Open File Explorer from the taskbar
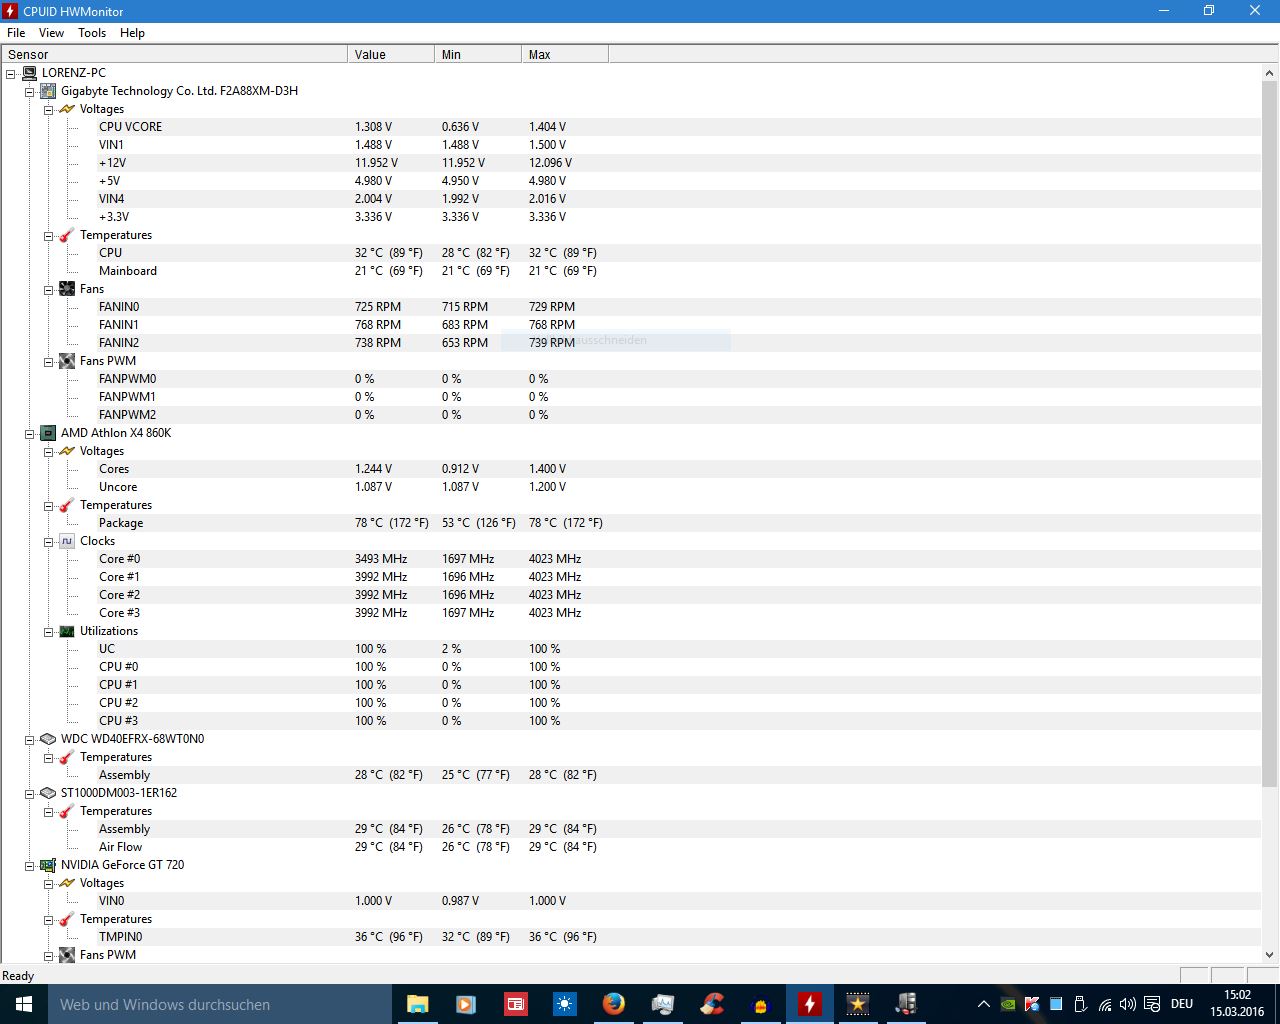The image size is (1280, 1024). [417, 1004]
